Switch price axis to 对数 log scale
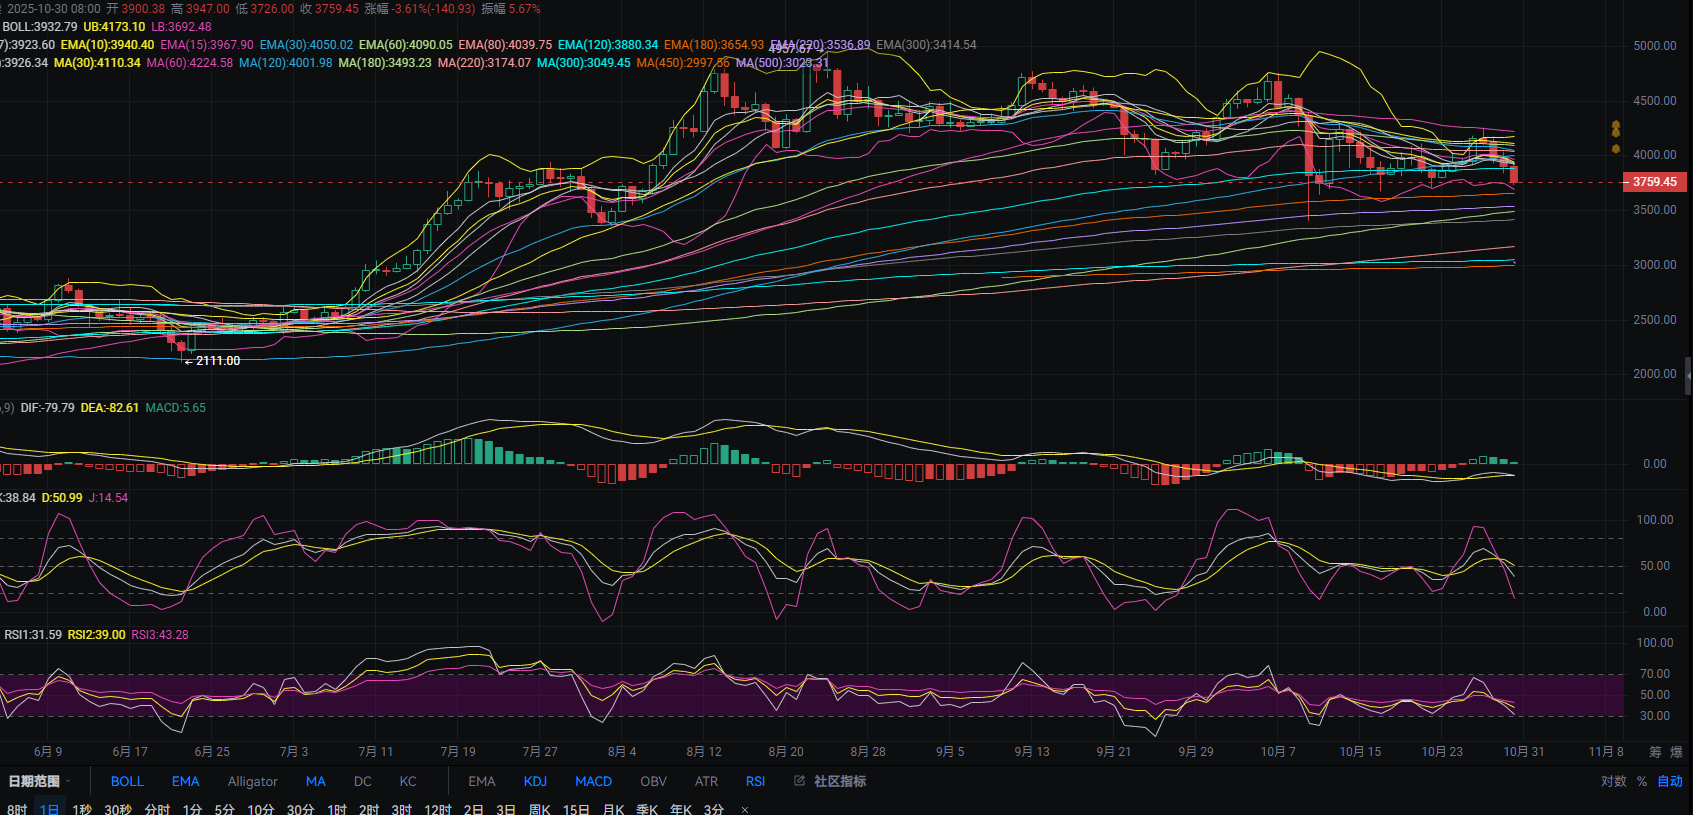1693x815 pixels. point(1613,781)
